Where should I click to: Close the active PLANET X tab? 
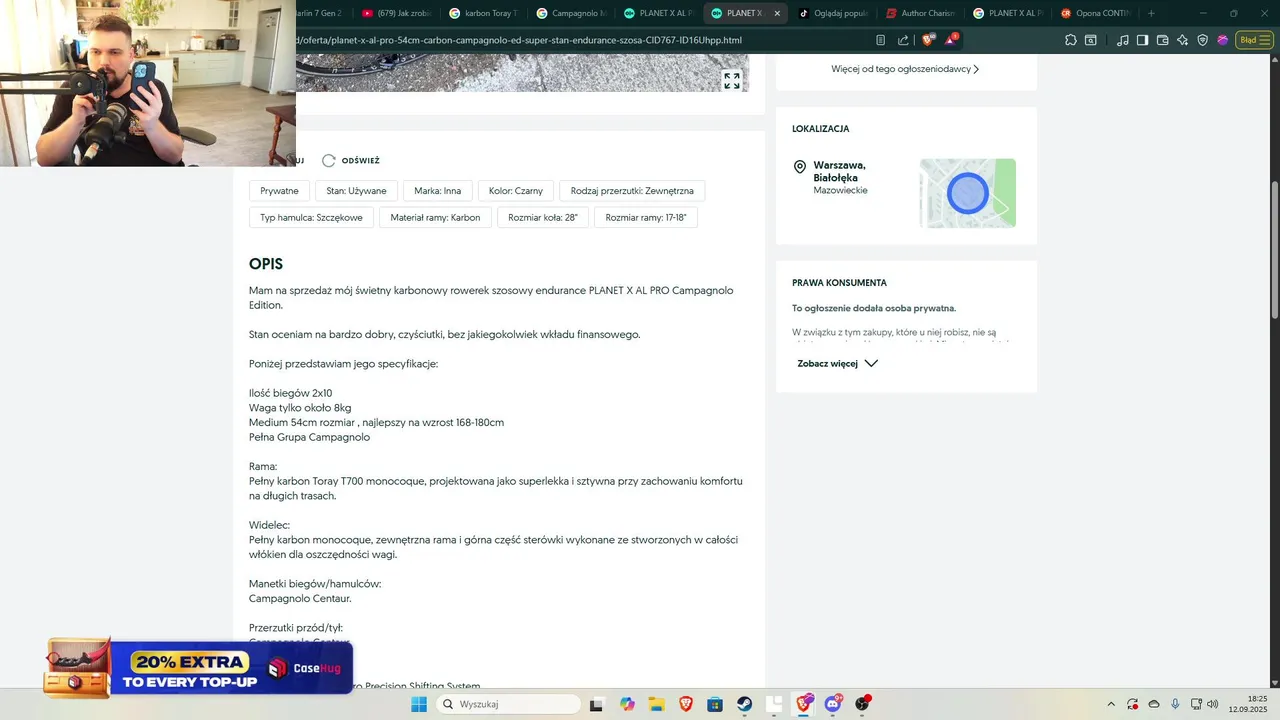(777, 13)
